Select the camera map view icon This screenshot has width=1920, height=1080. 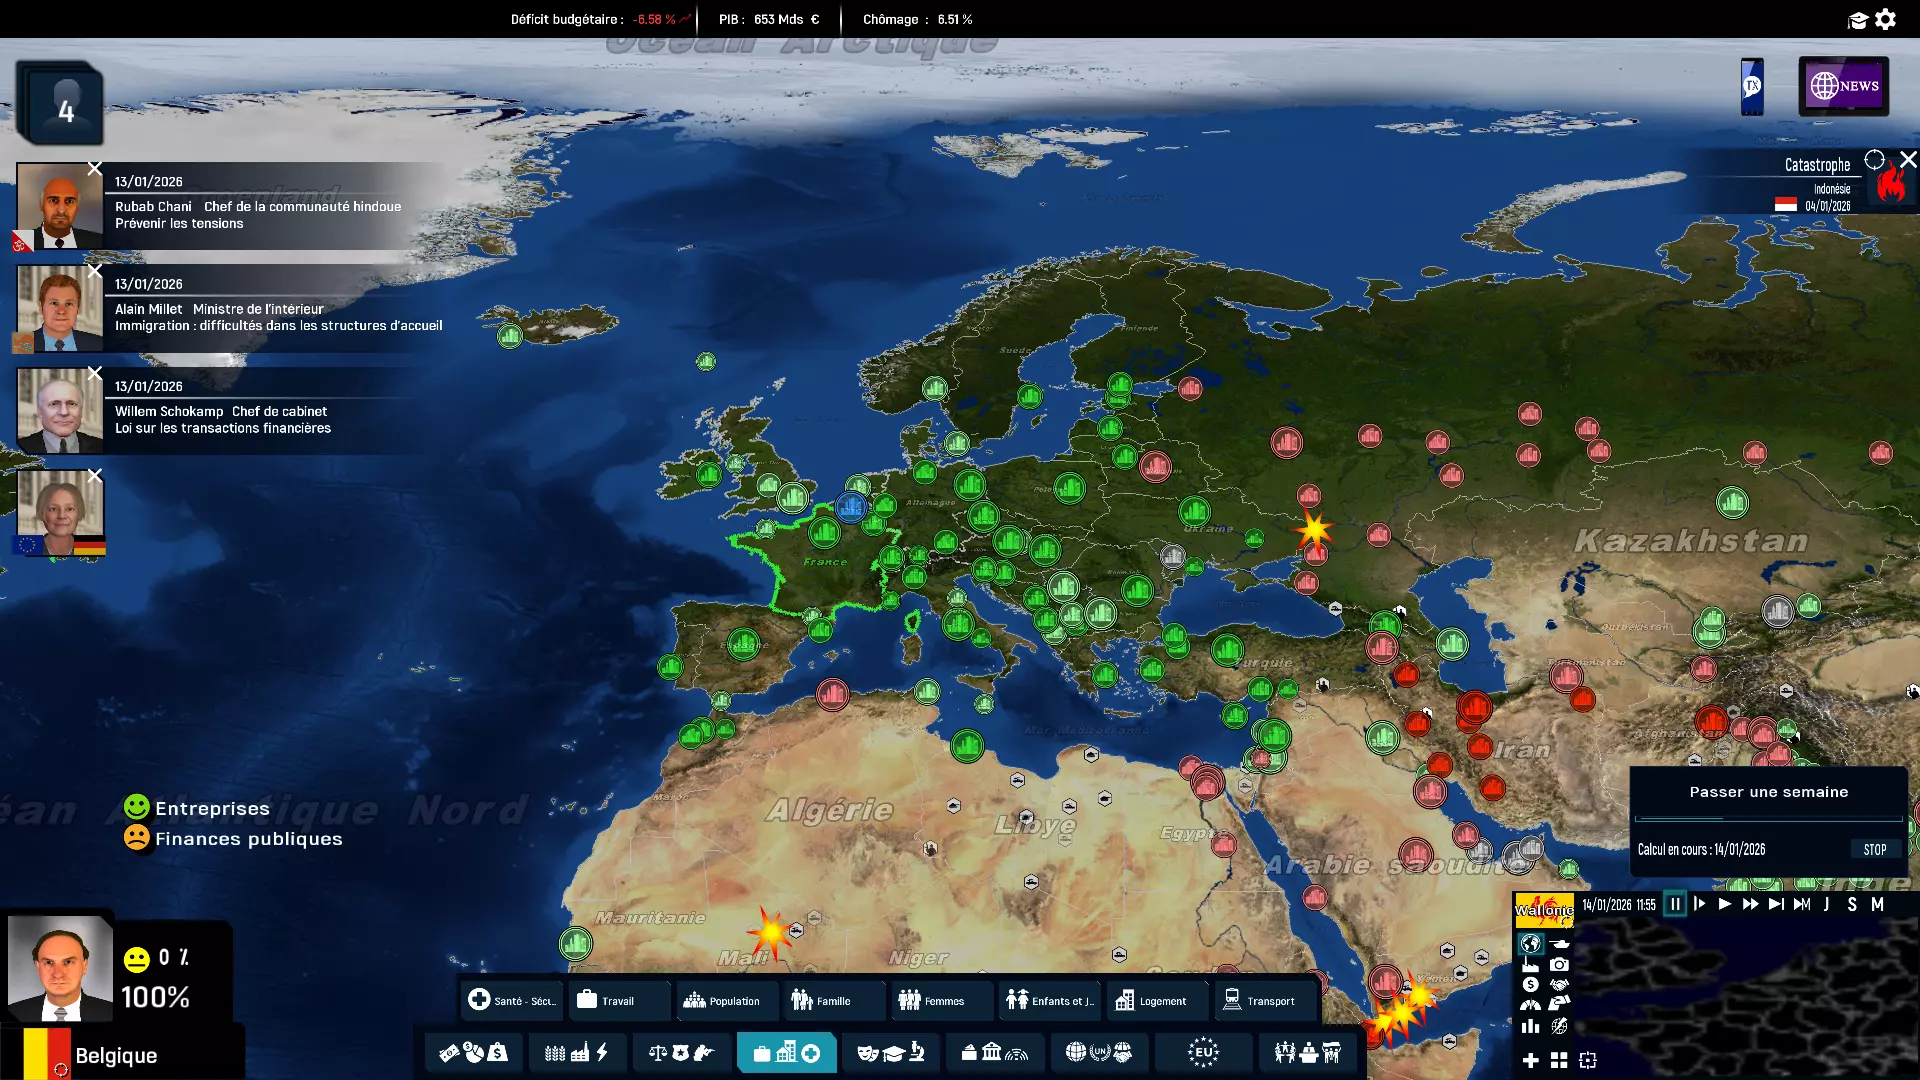[x=1559, y=965]
